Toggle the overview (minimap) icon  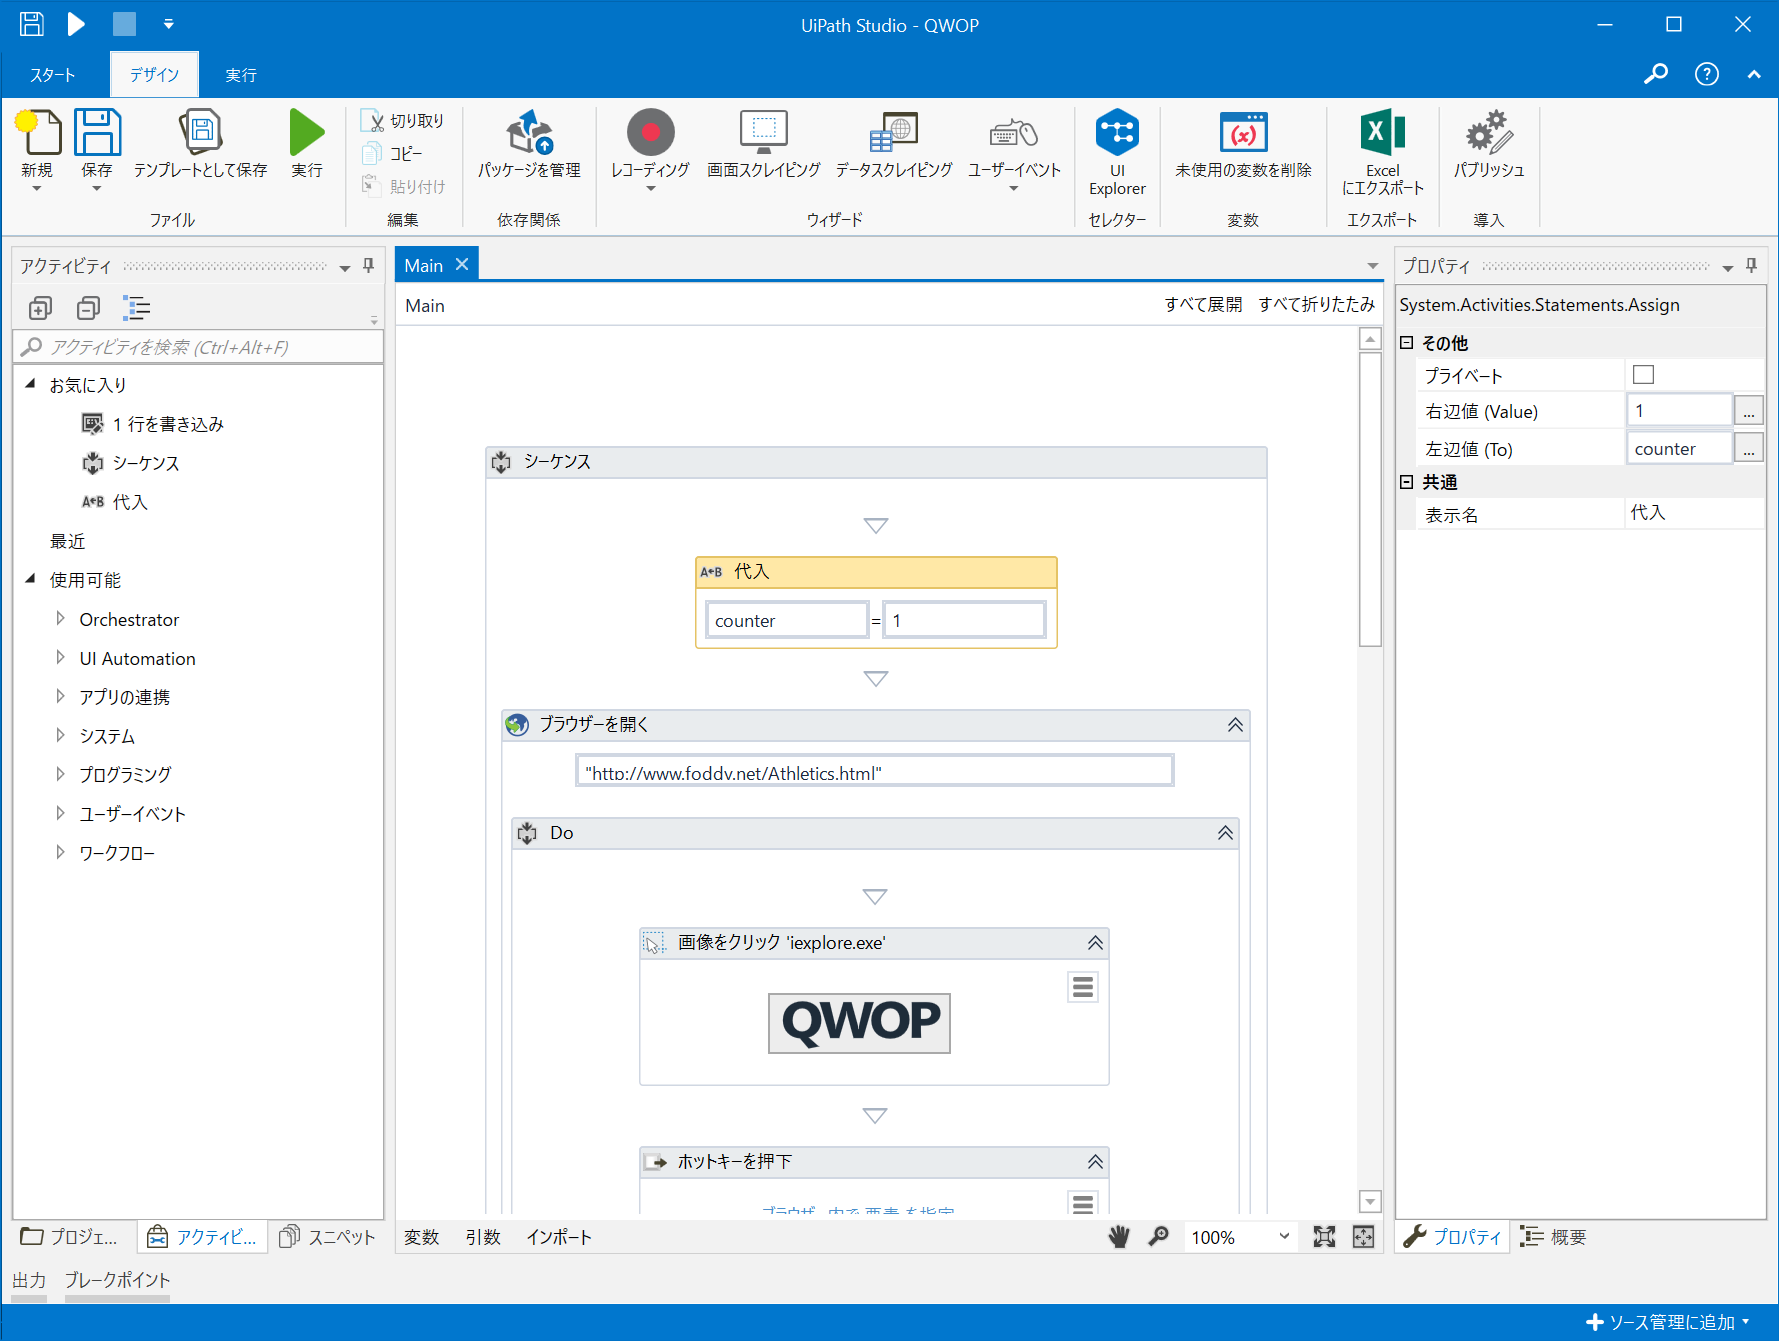coord(1363,1237)
